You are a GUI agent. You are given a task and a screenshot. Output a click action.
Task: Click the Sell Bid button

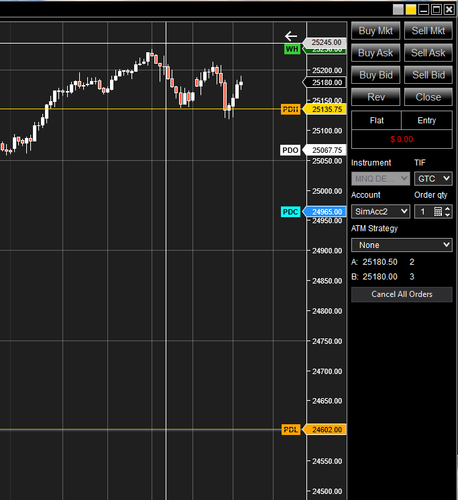428,75
